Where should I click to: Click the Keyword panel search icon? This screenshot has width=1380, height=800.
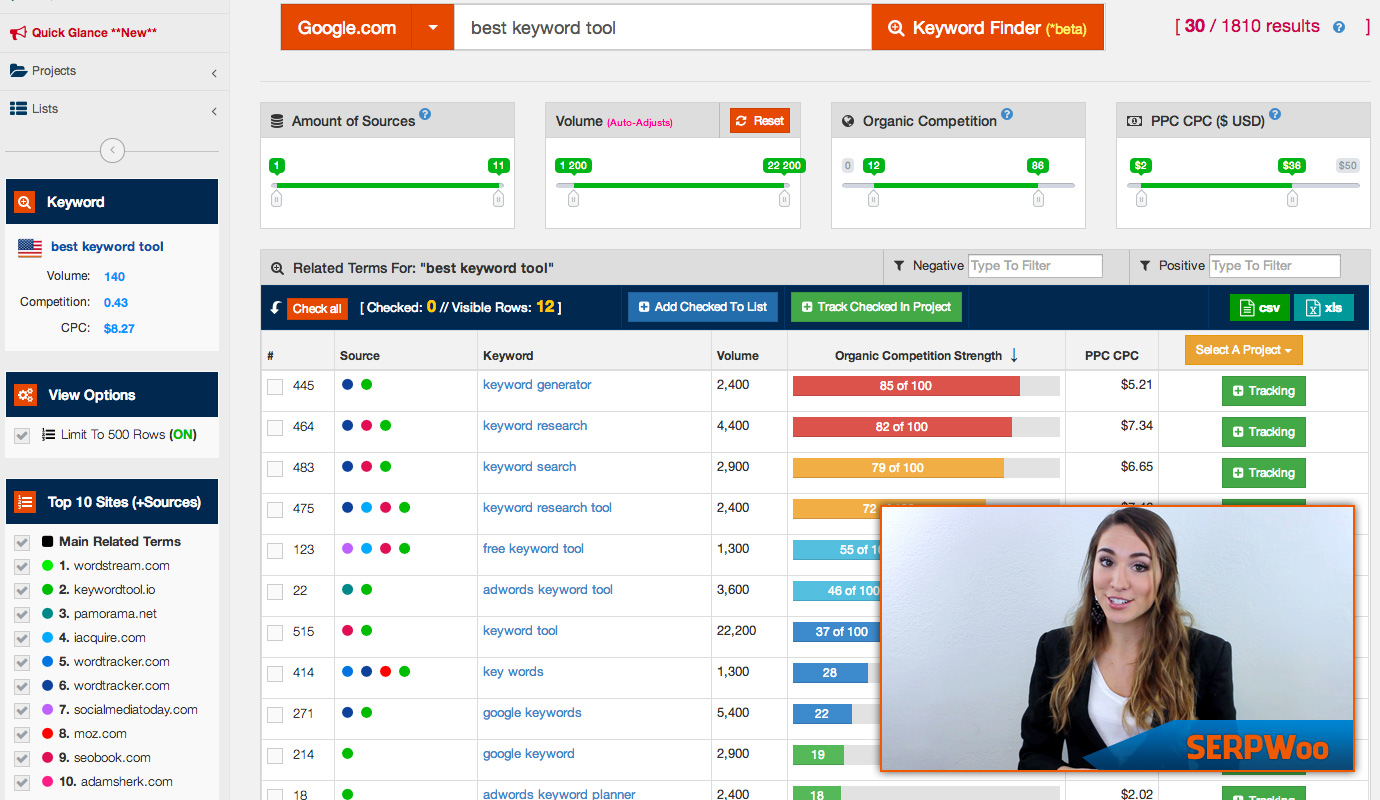(x=25, y=202)
